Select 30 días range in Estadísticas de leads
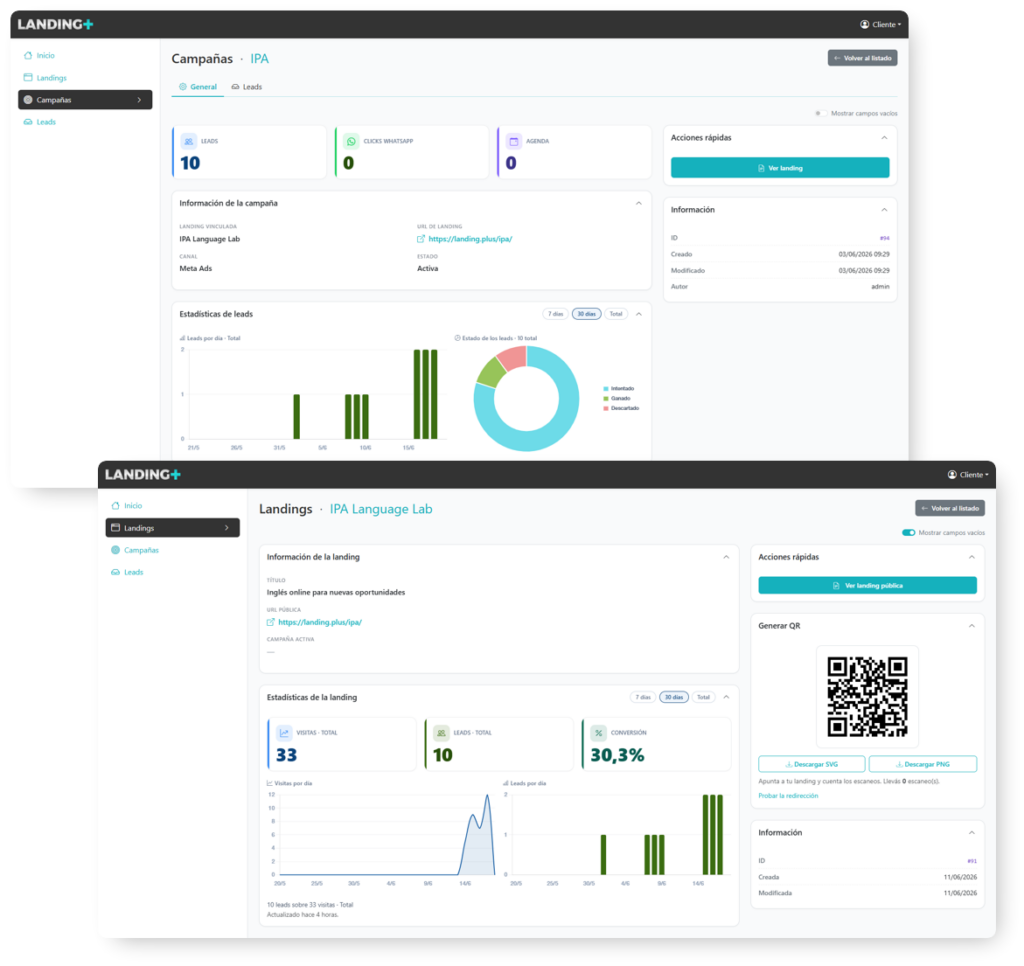Screen dimensions: 1024x966 point(586,314)
